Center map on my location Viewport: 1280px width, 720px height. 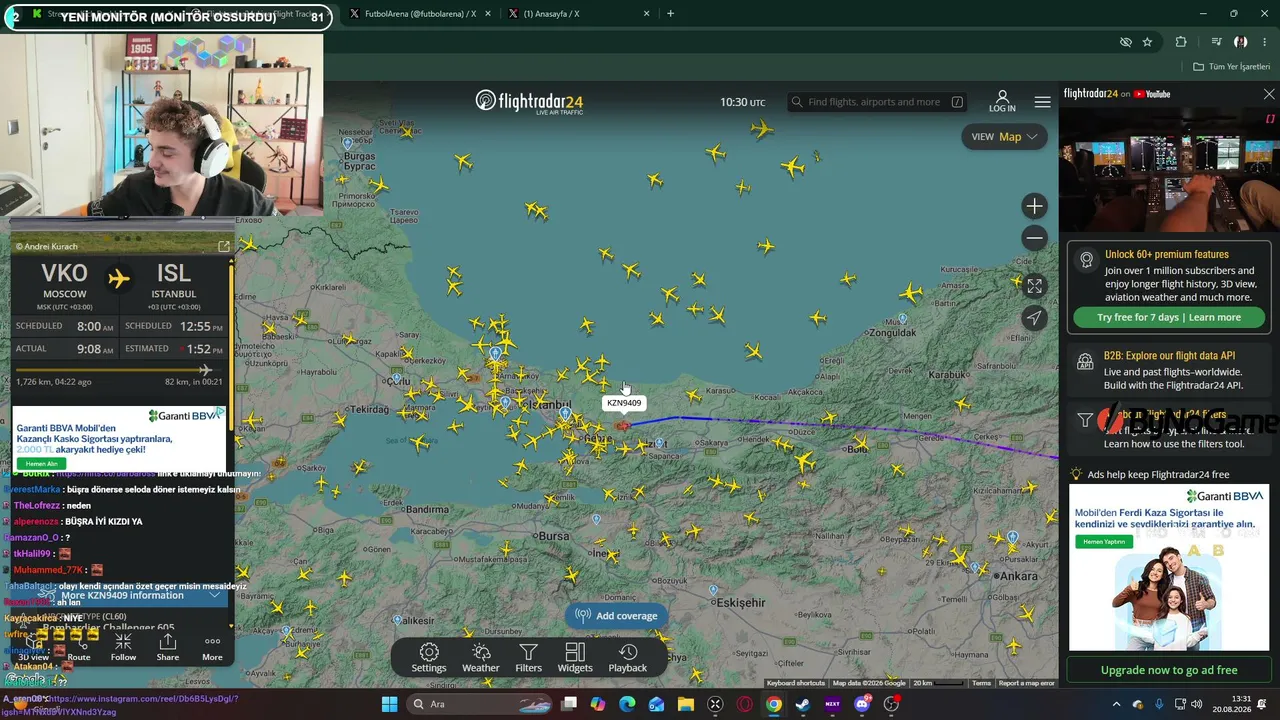coord(1035,318)
